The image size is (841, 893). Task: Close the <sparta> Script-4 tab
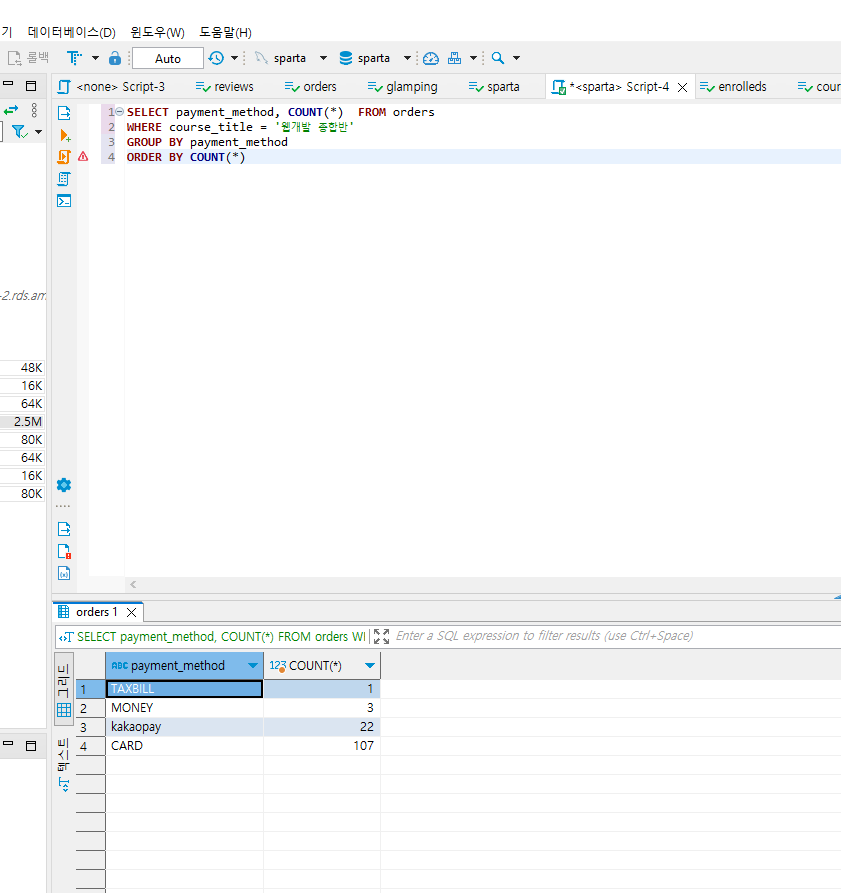pyautogui.click(x=682, y=87)
